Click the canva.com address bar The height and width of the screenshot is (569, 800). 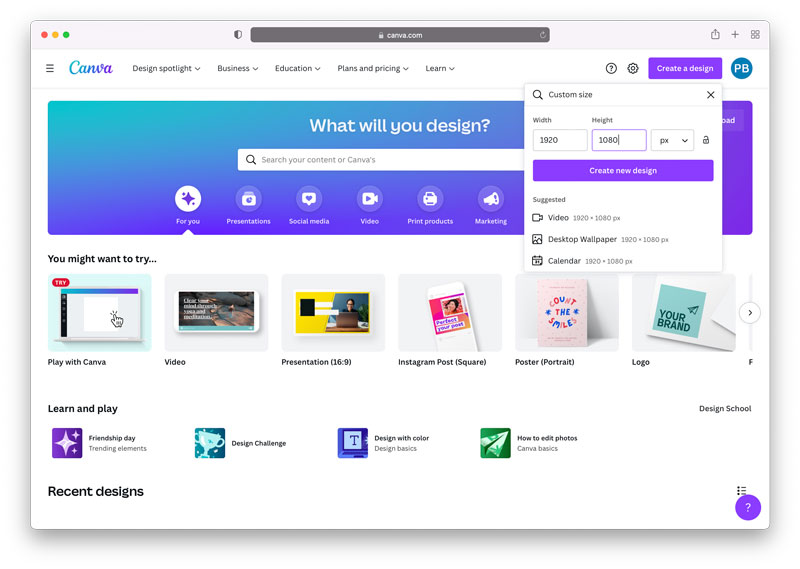pos(399,35)
